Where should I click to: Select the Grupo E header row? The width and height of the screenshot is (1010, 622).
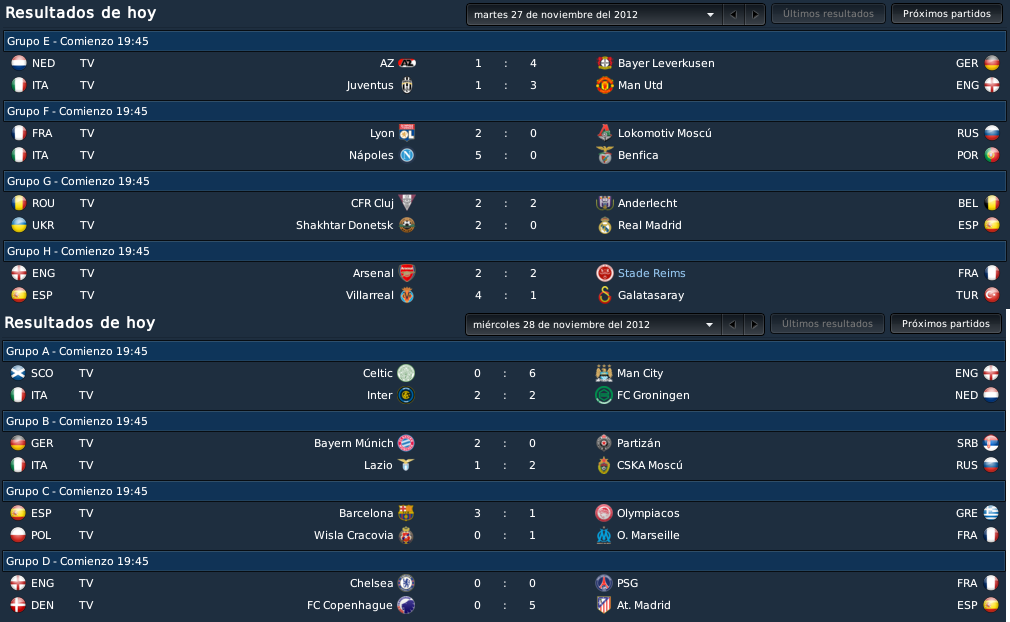[x=505, y=41]
